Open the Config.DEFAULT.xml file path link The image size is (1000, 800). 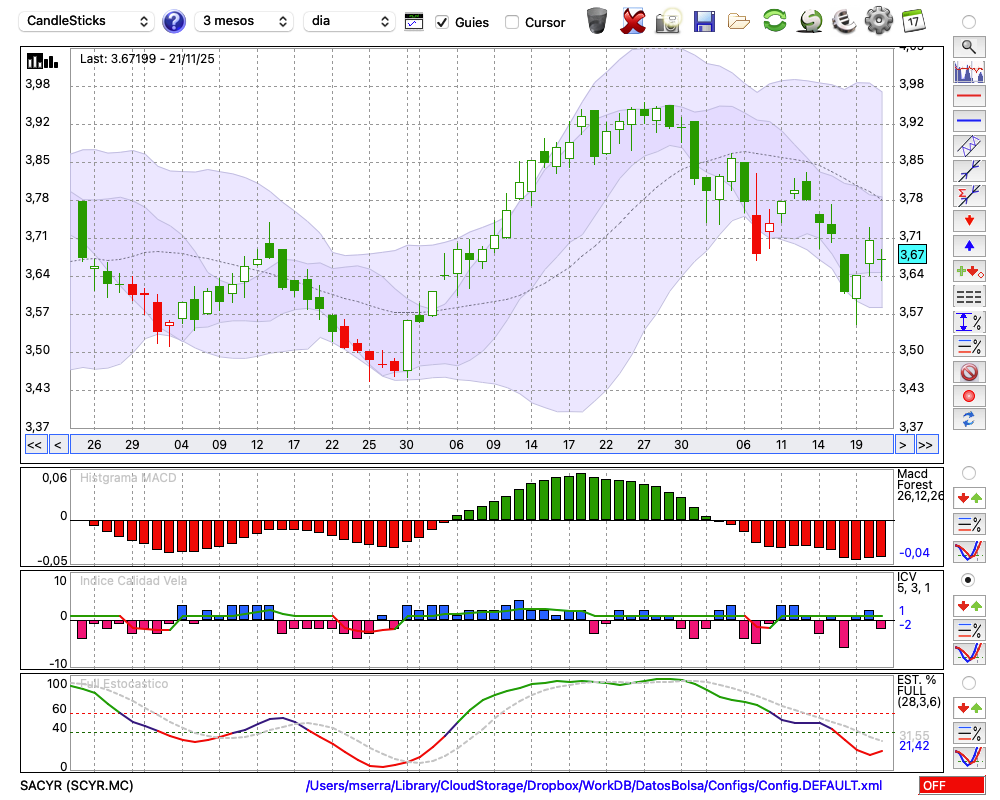pyautogui.click(x=594, y=786)
